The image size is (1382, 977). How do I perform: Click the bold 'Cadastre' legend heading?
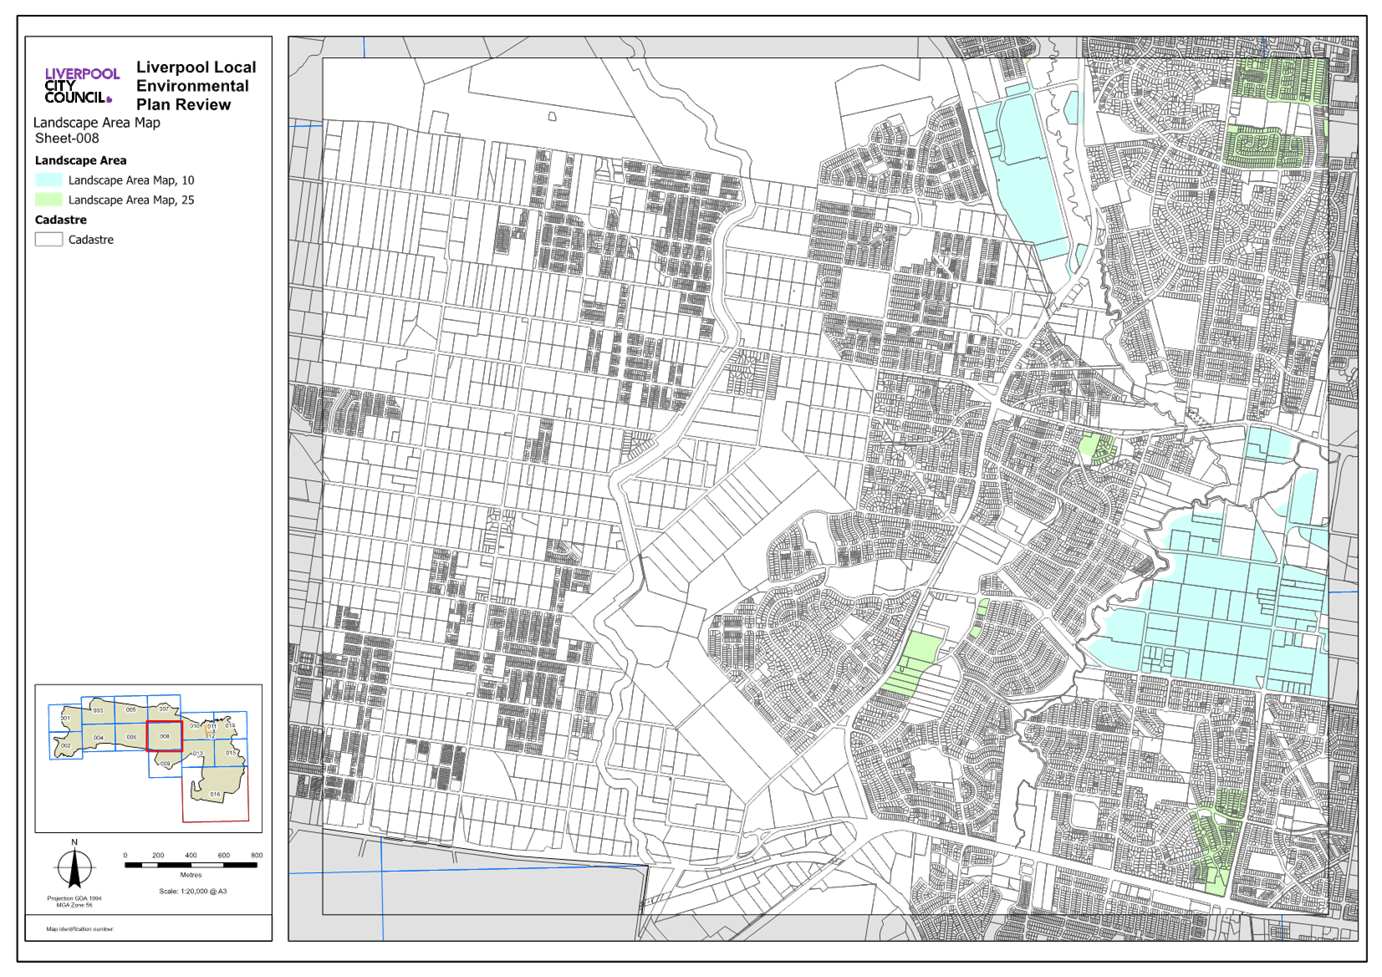[x=60, y=220]
